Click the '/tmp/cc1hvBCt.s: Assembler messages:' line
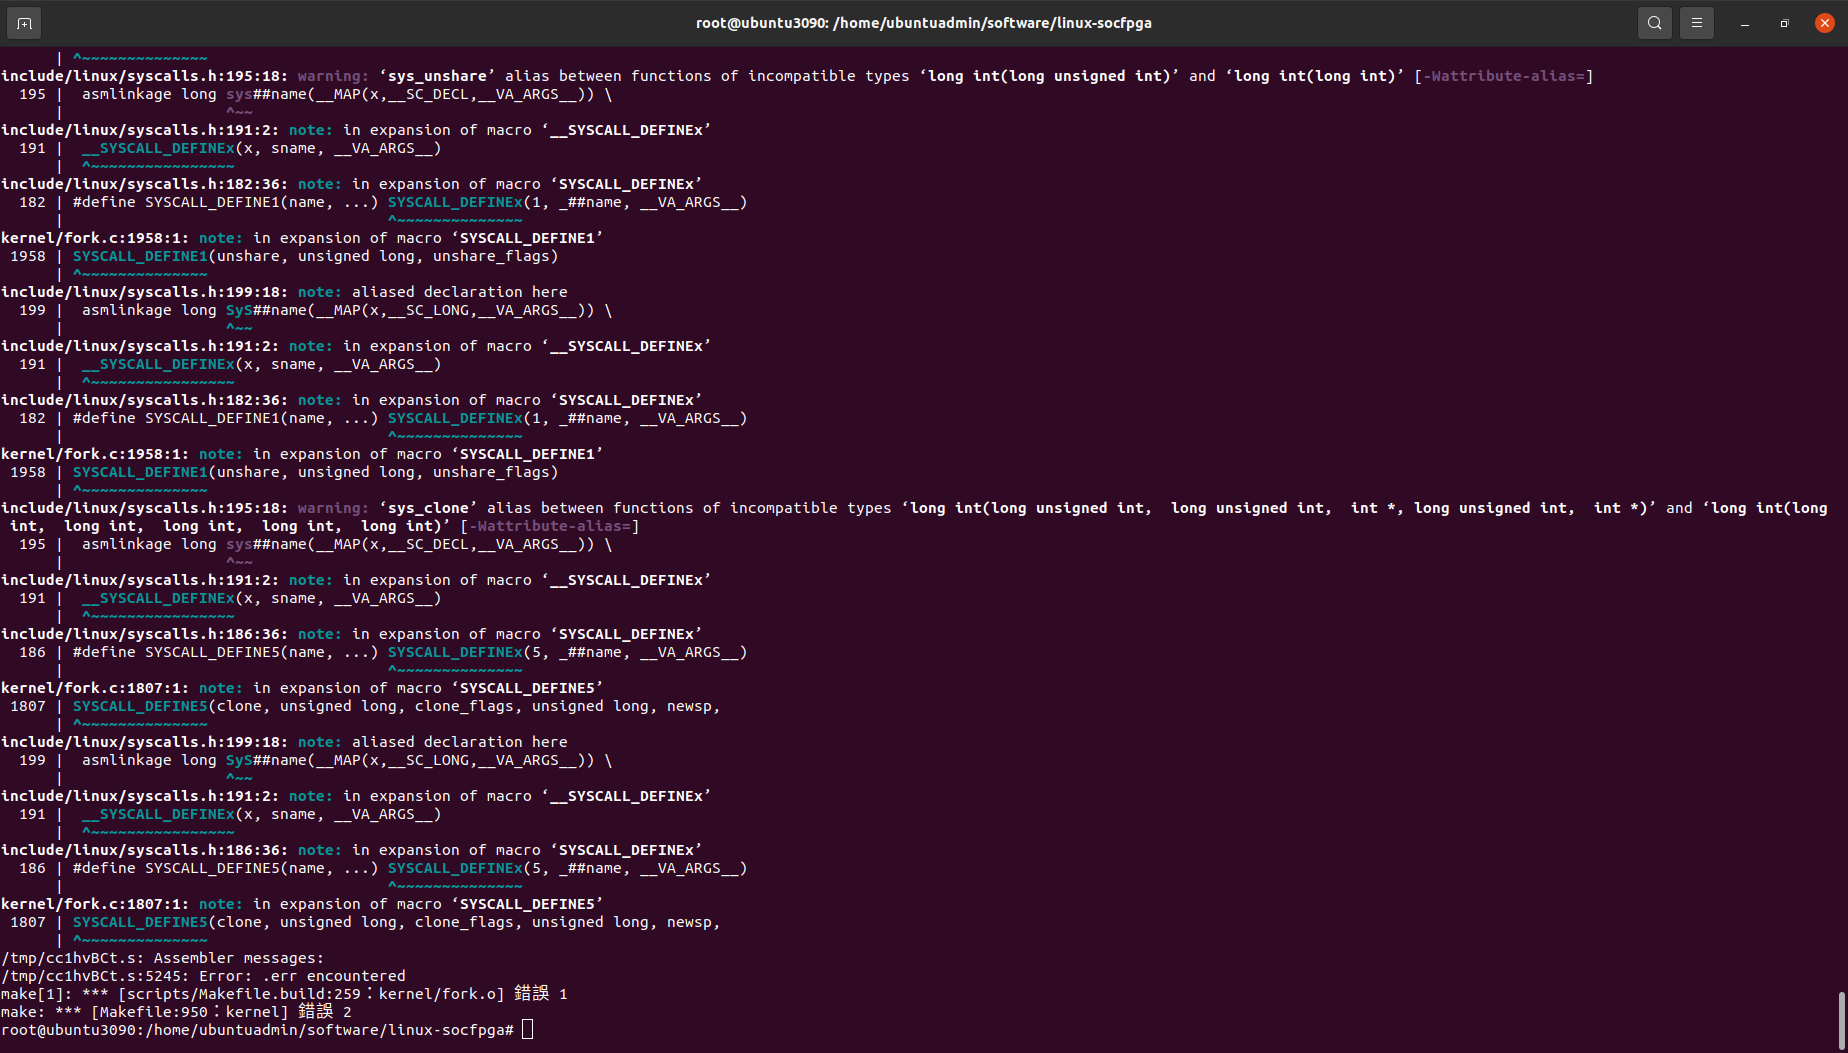Viewport: 1848px width, 1053px height. (x=162, y=958)
